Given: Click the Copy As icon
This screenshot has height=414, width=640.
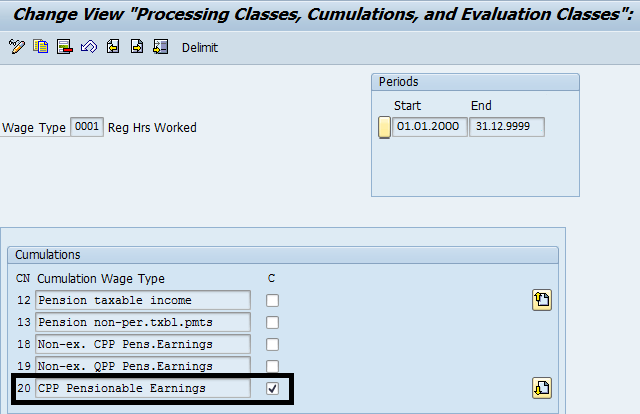Looking at the screenshot, I should (41, 47).
